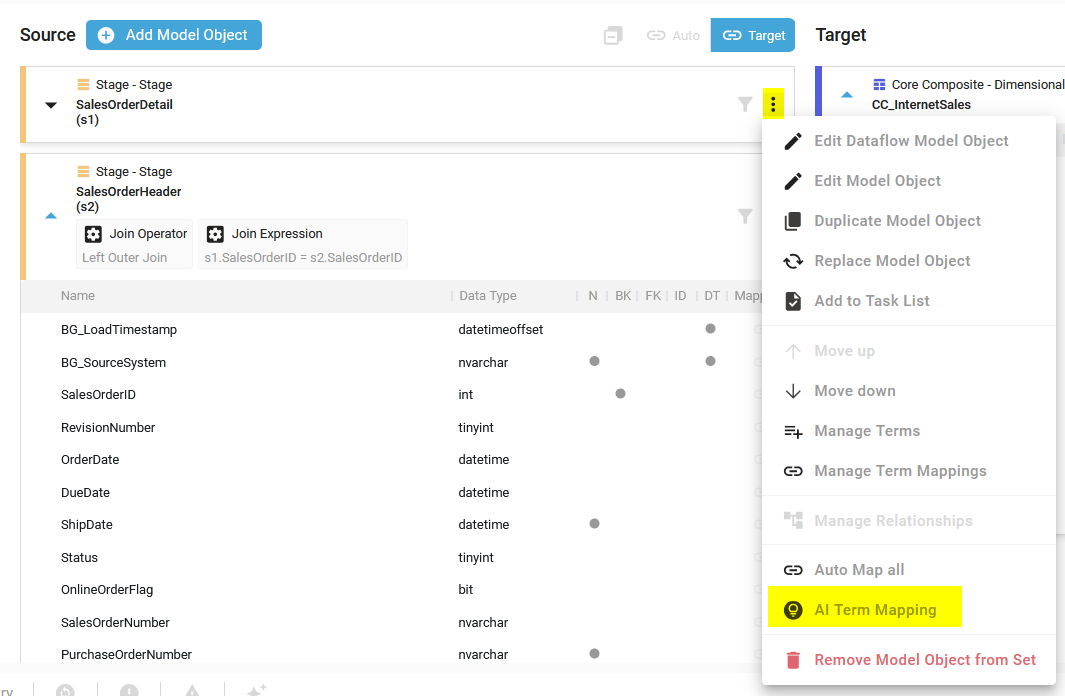Open the Join Expression settings gear
The height and width of the screenshot is (696, 1065).
click(x=215, y=234)
